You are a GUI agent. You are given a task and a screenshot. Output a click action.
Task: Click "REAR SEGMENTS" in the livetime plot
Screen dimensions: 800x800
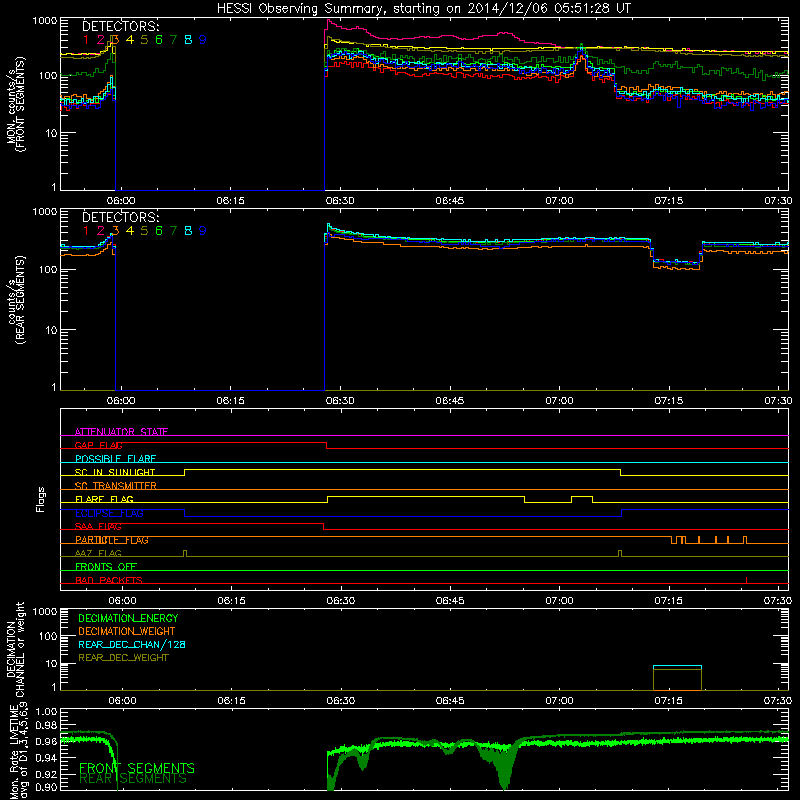(133, 779)
